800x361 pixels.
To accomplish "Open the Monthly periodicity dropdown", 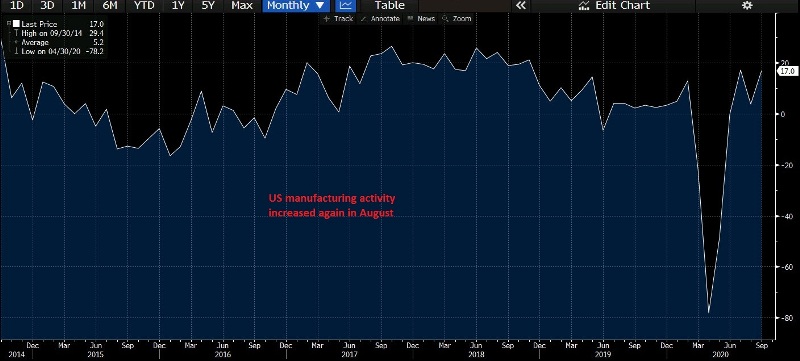I will (x=296, y=6).
